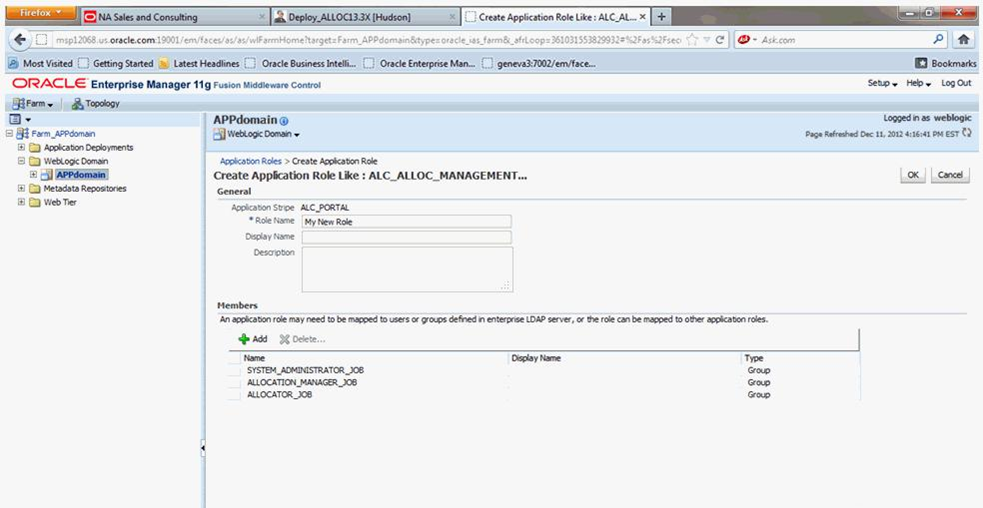This screenshot has height=508, width=983.
Task: Click the Topology icon in toolbar
Action: point(78,104)
